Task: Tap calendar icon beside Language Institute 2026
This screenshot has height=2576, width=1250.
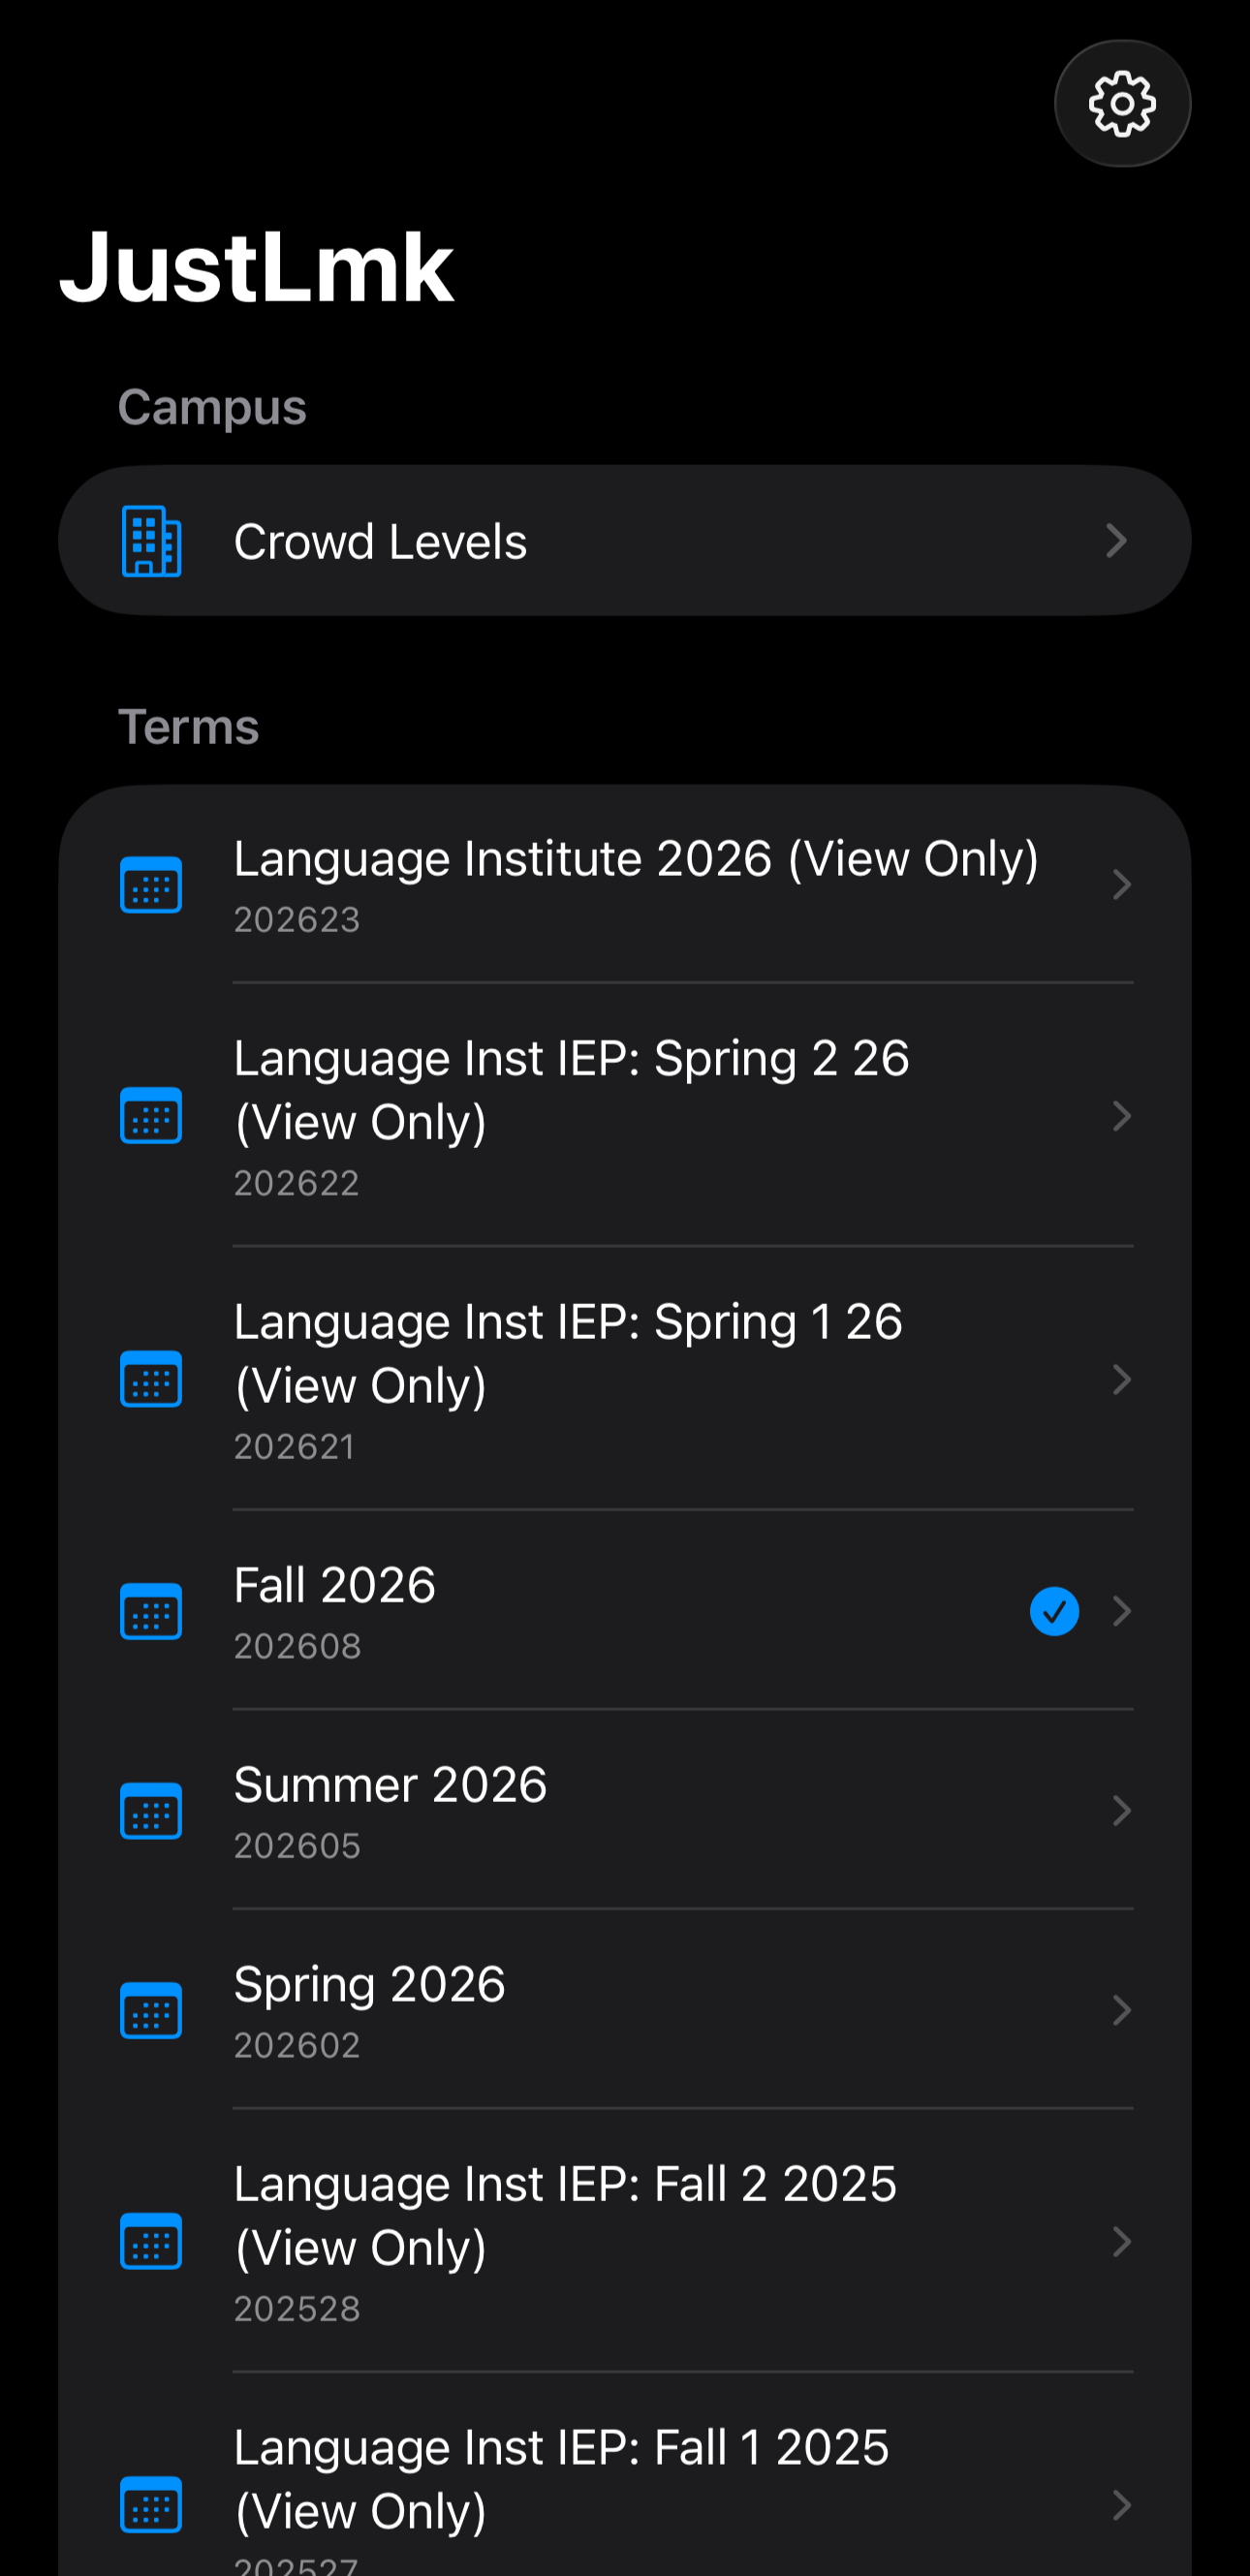Action: (x=151, y=884)
